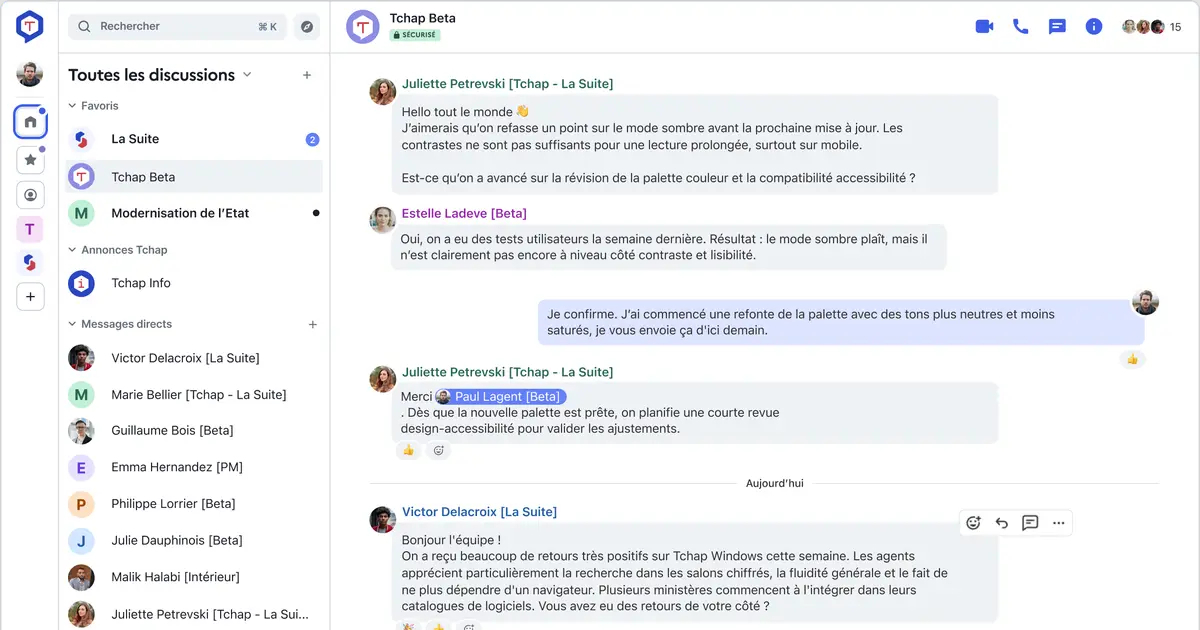Start a voice call

pyautogui.click(x=1020, y=27)
